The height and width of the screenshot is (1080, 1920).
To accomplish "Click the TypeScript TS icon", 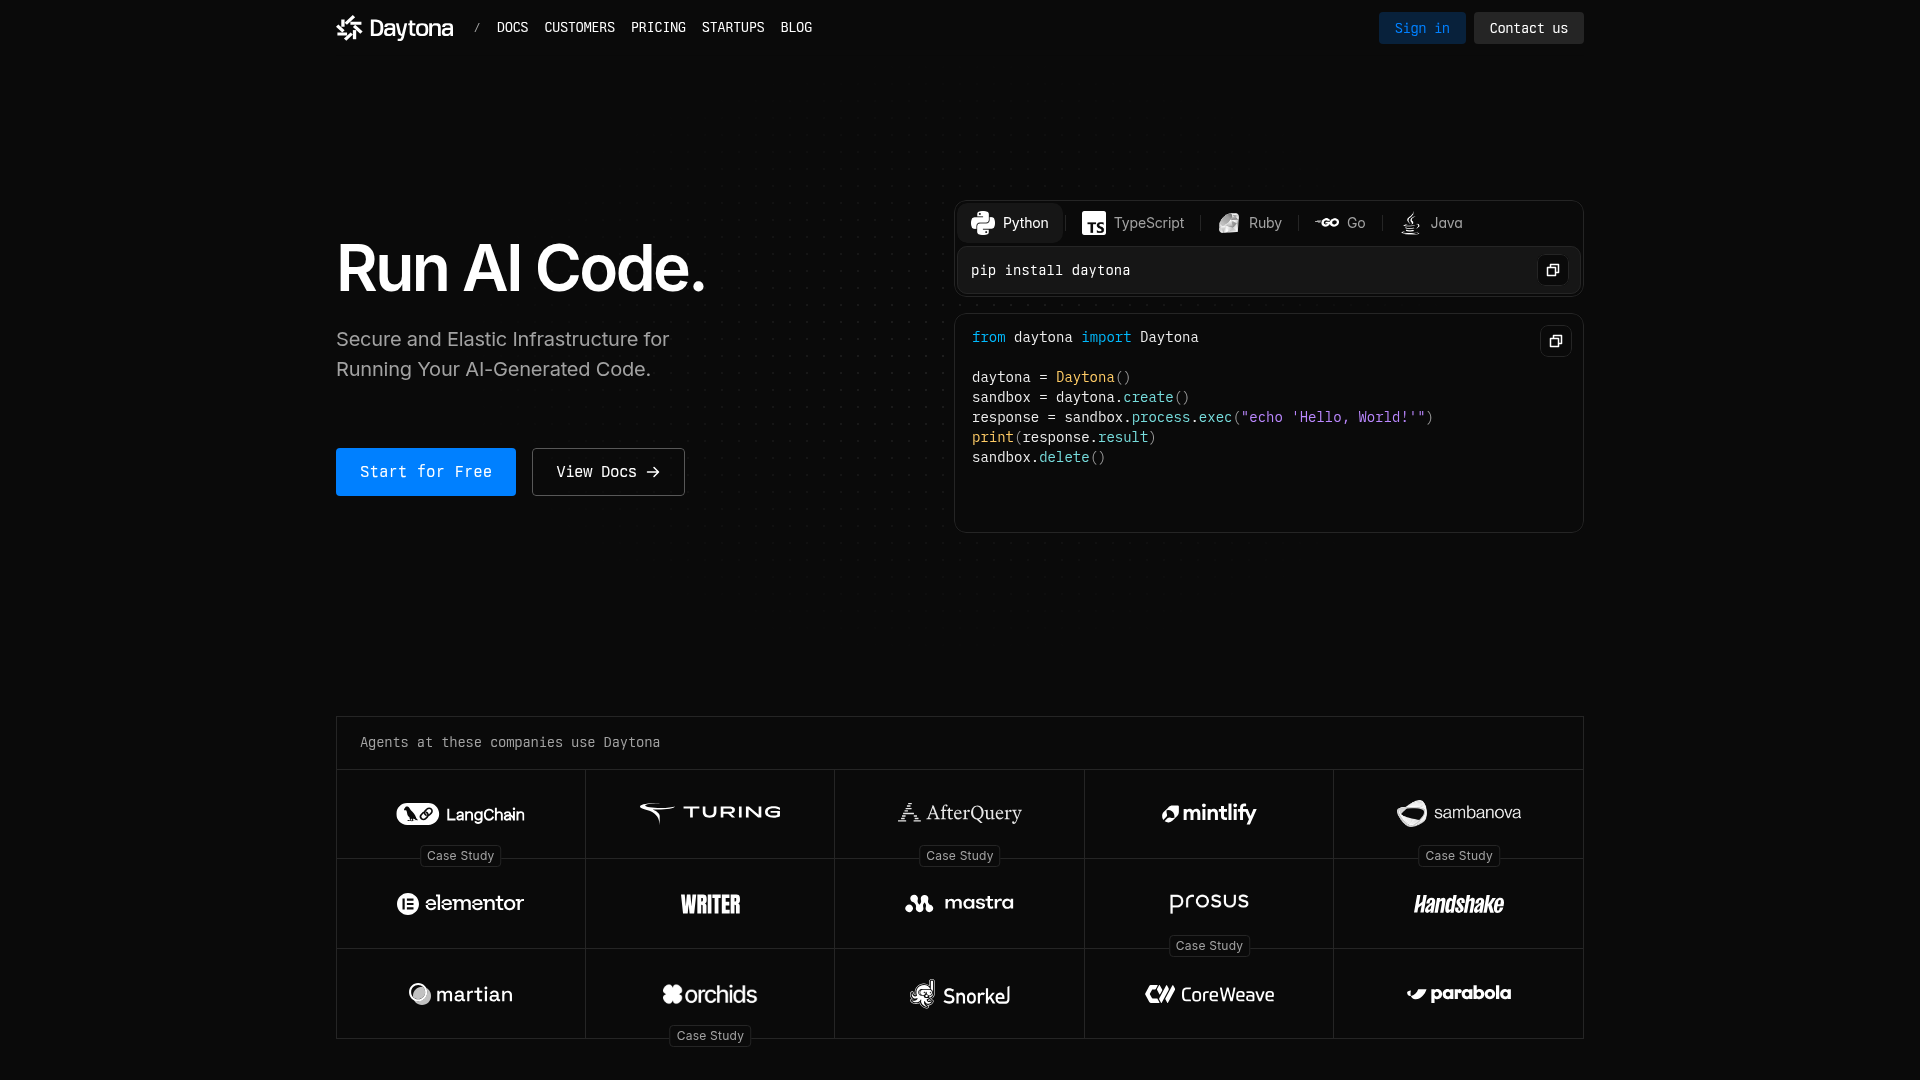I will pos(1094,223).
